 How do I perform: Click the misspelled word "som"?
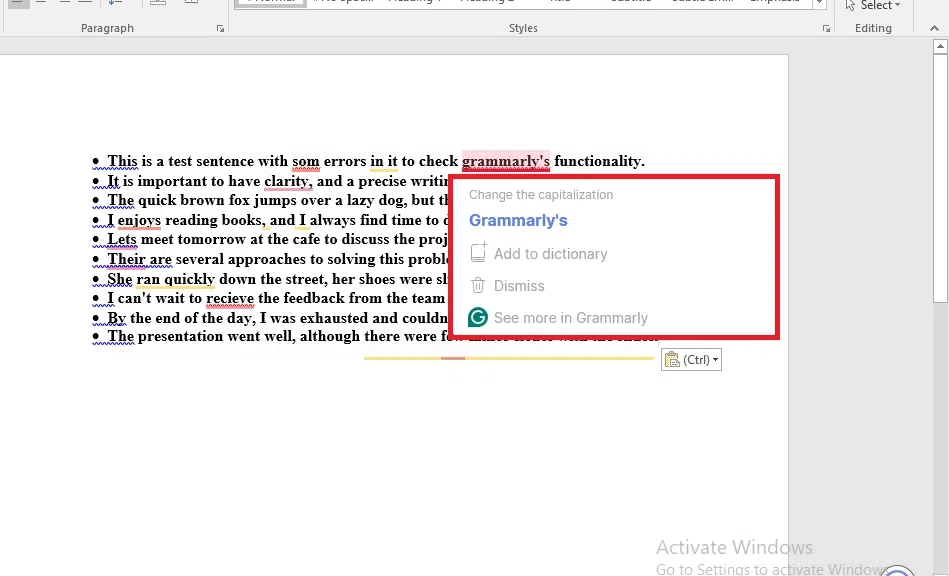tap(306, 162)
